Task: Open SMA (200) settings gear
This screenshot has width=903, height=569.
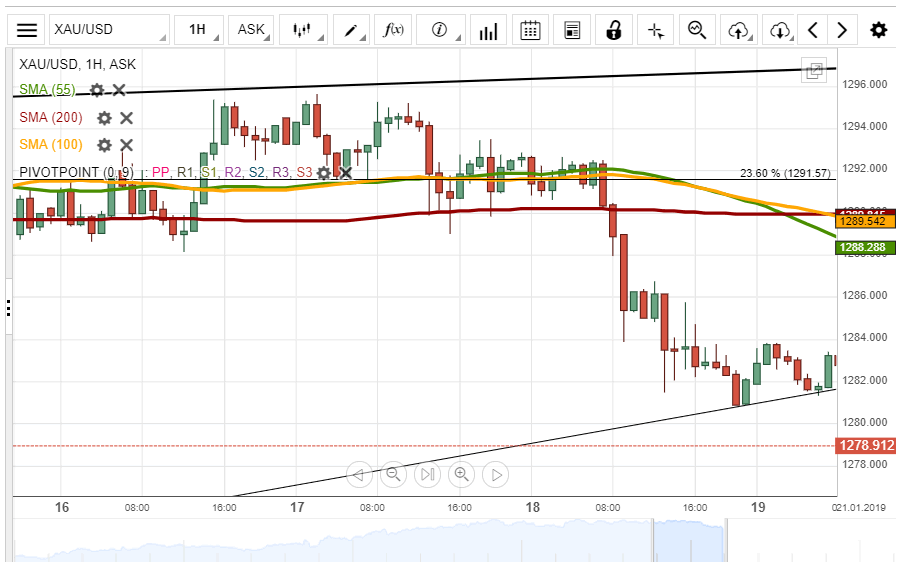Action: 104,118
